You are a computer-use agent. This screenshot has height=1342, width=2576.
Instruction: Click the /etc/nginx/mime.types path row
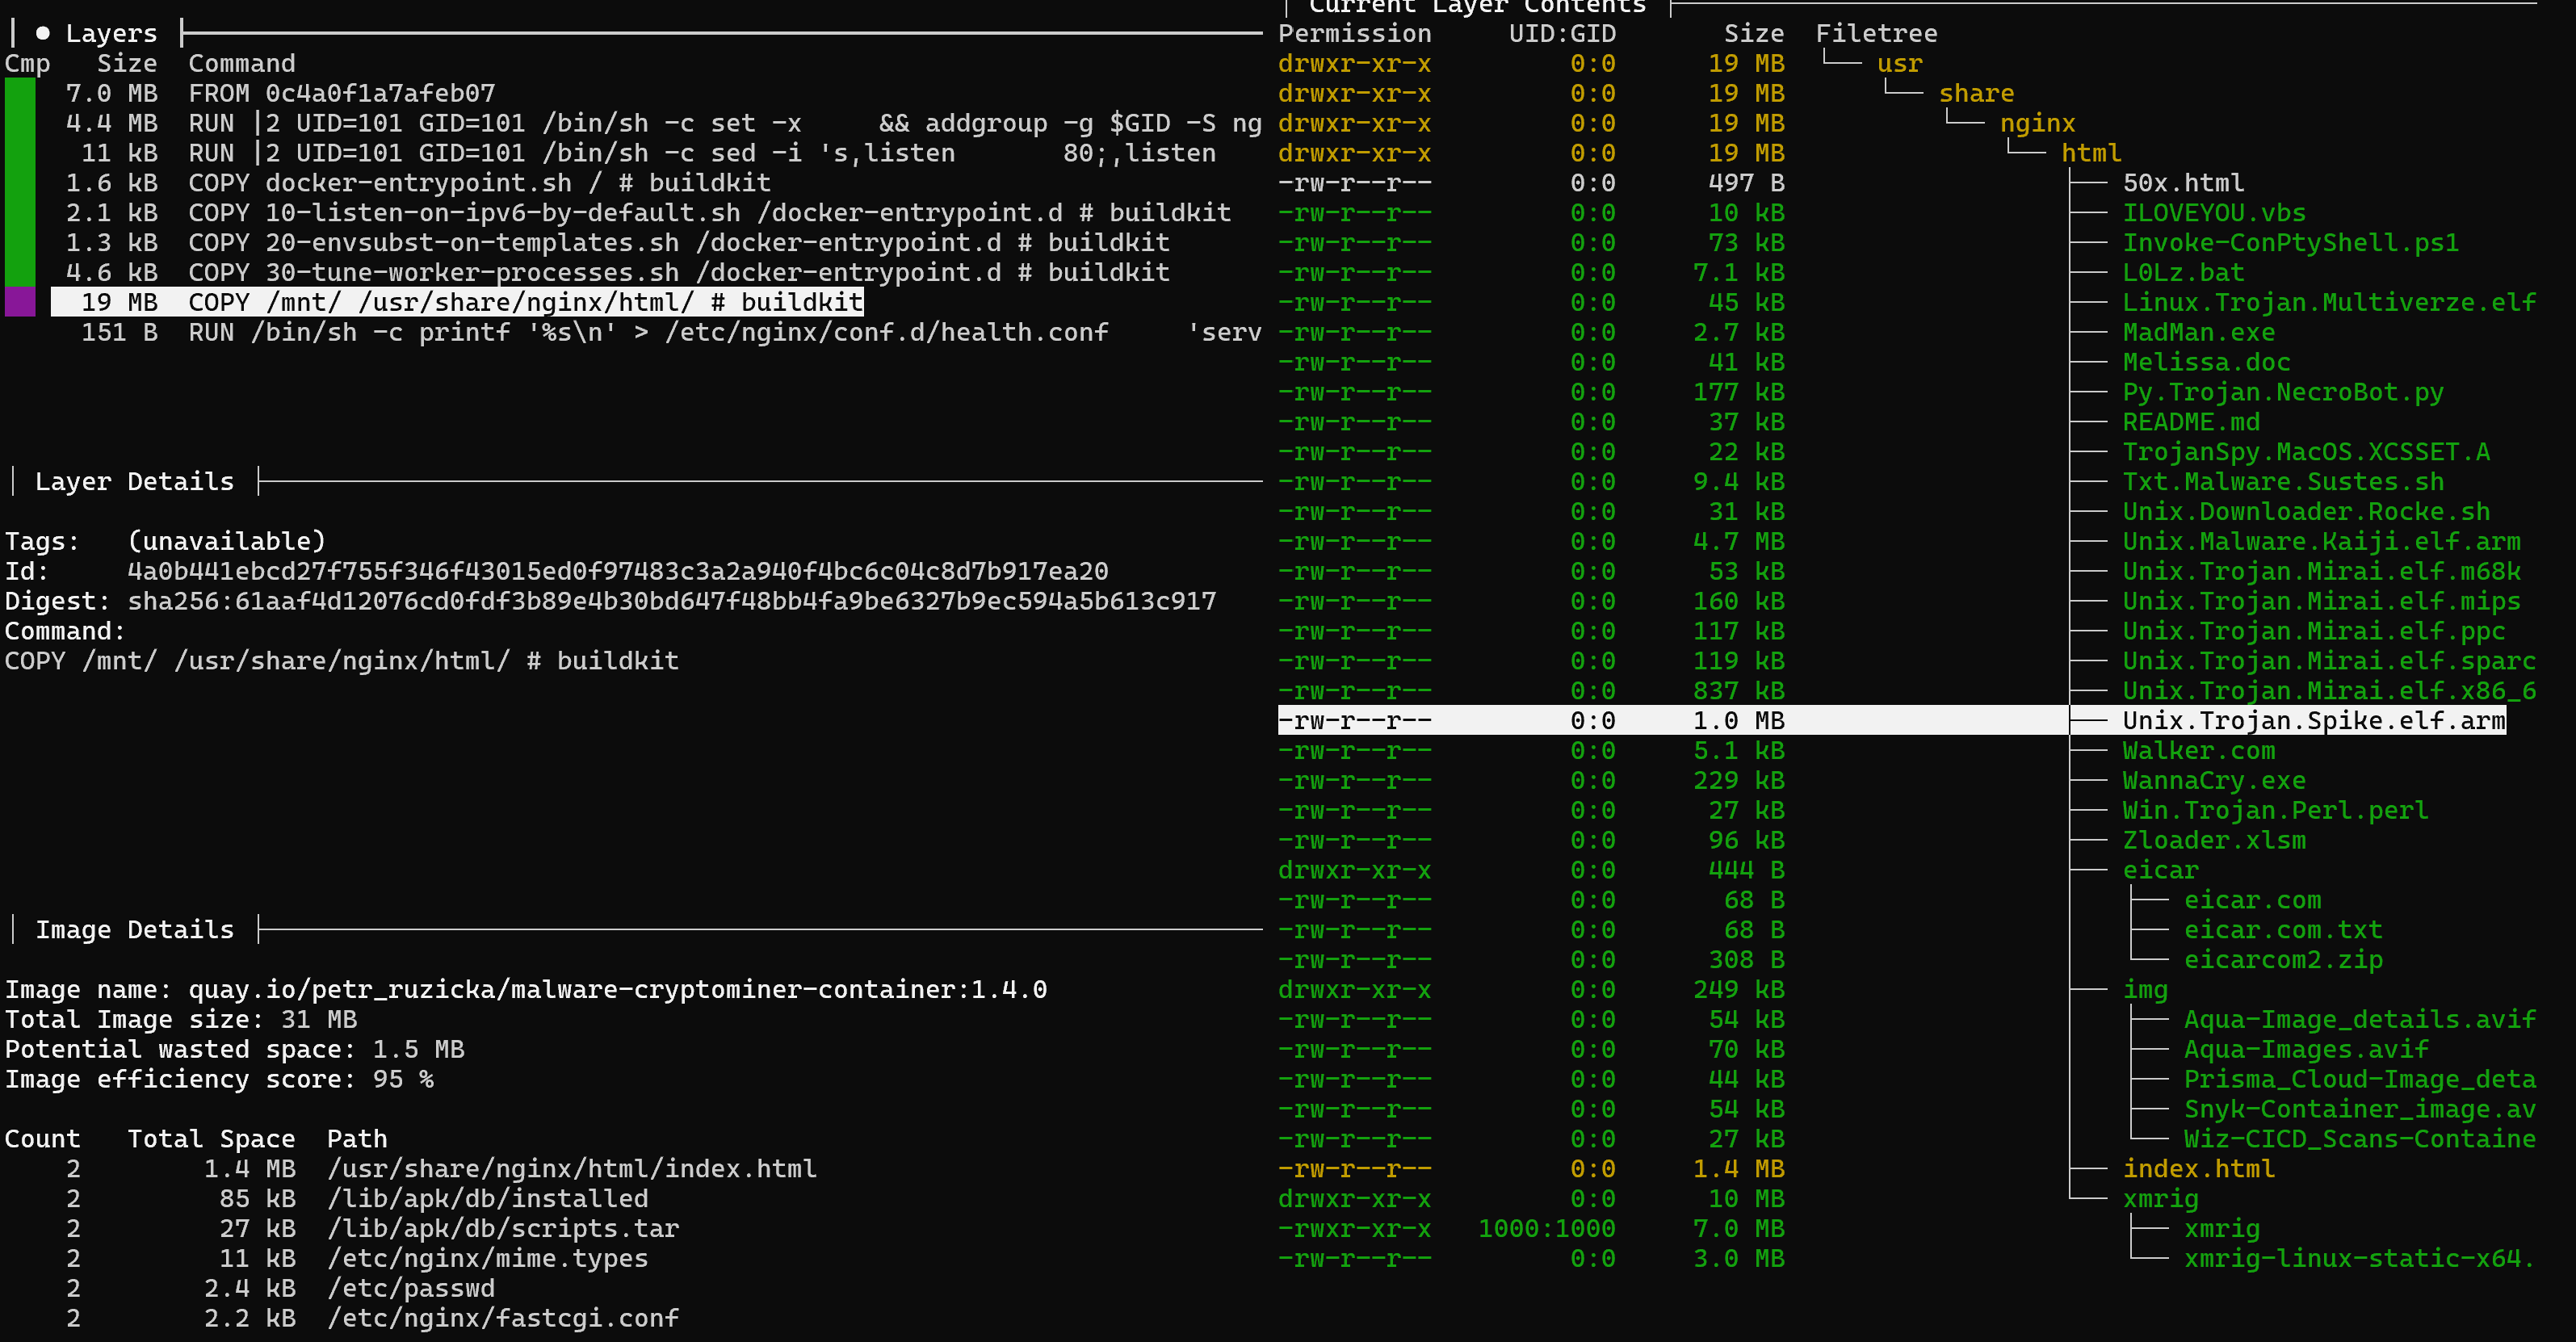[x=487, y=1258]
